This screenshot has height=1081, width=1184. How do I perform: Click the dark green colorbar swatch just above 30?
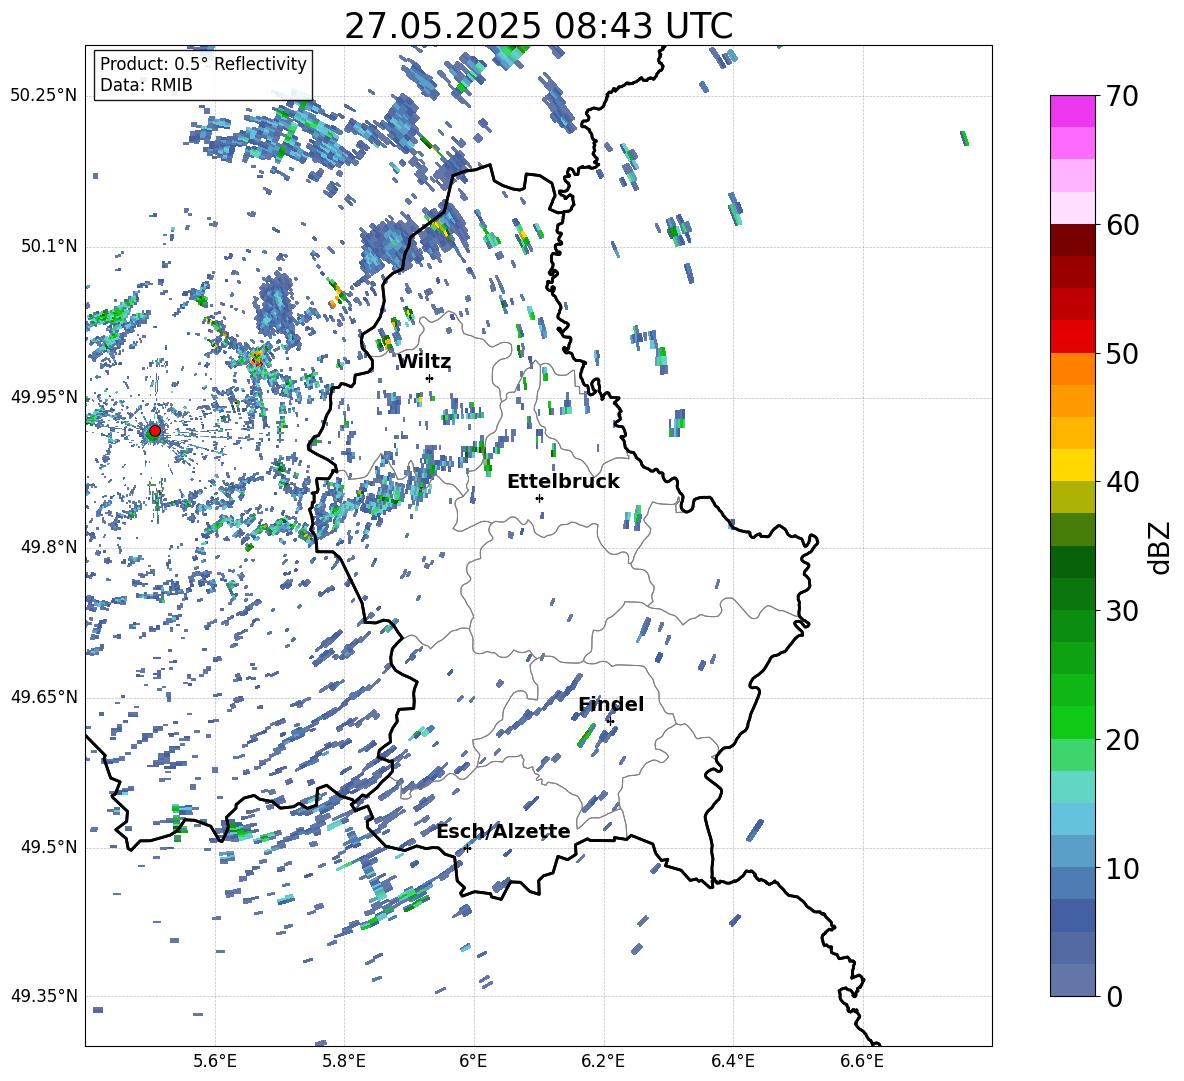pos(1072,593)
